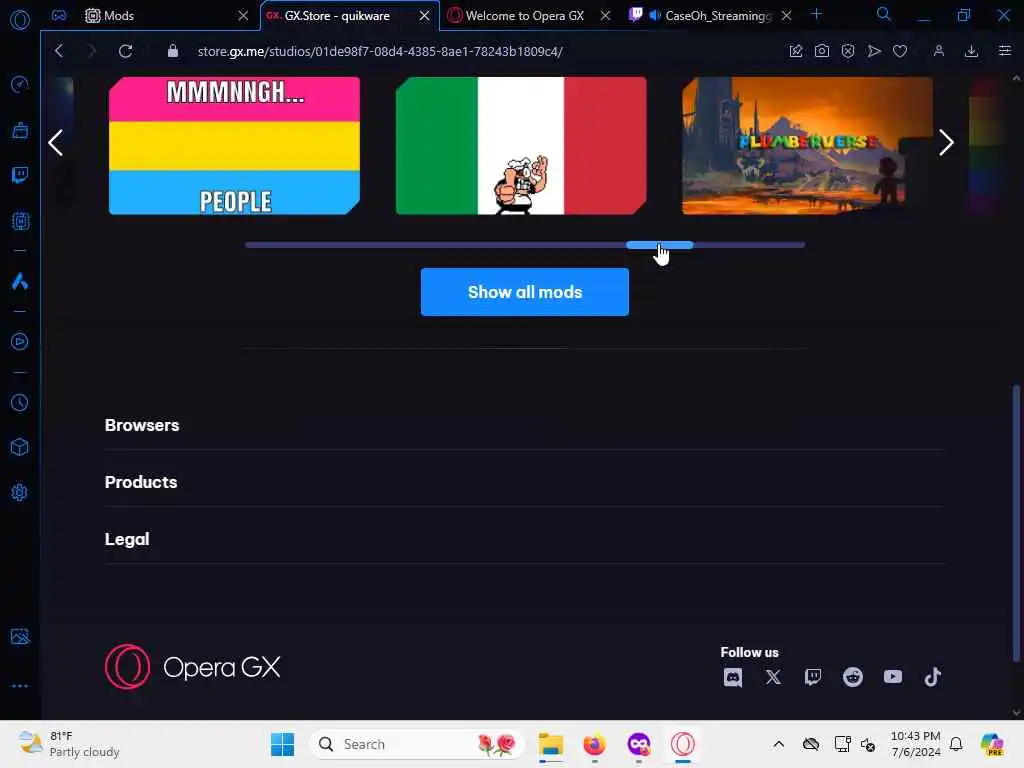Open Extensions cube sidebar icon
The image size is (1024, 768).
pyautogui.click(x=20, y=447)
